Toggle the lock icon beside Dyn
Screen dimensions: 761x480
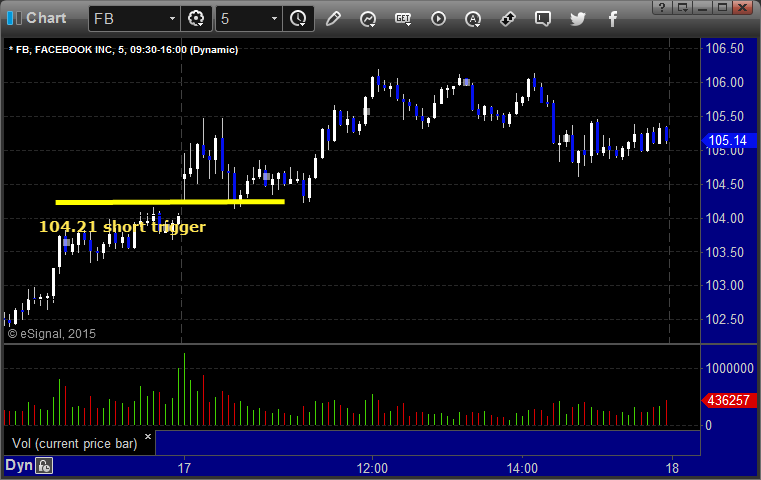coord(44,466)
